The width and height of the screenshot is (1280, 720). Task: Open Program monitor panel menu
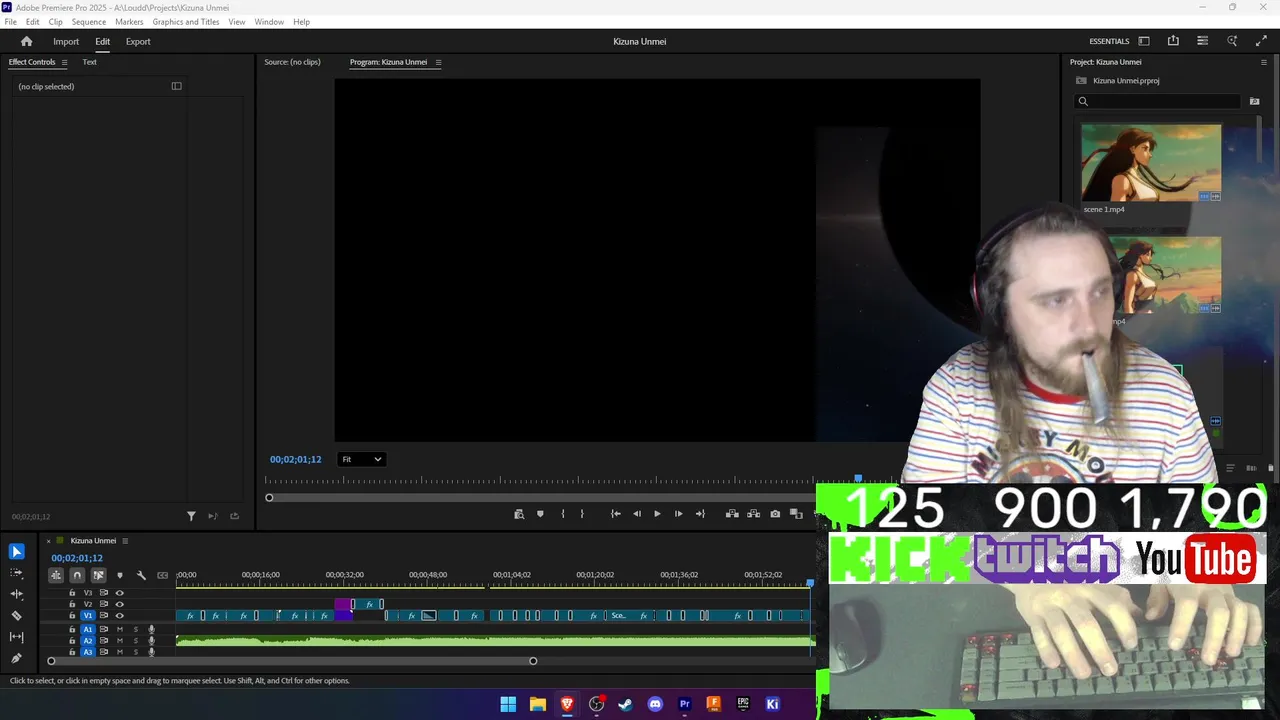click(438, 62)
